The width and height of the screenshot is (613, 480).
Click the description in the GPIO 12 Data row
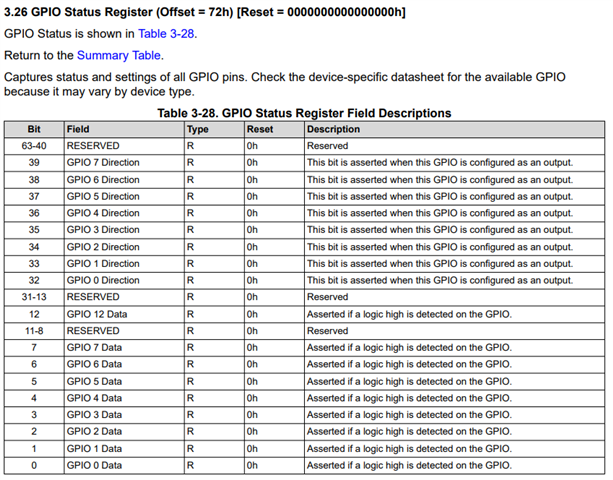[x=409, y=314]
